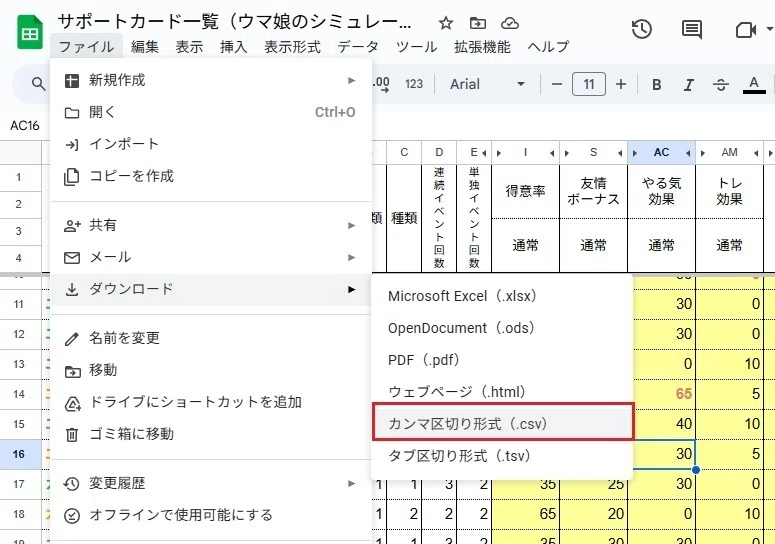Select the AC column header
Screen dimensions: 775x544
(x=661, y=153)
